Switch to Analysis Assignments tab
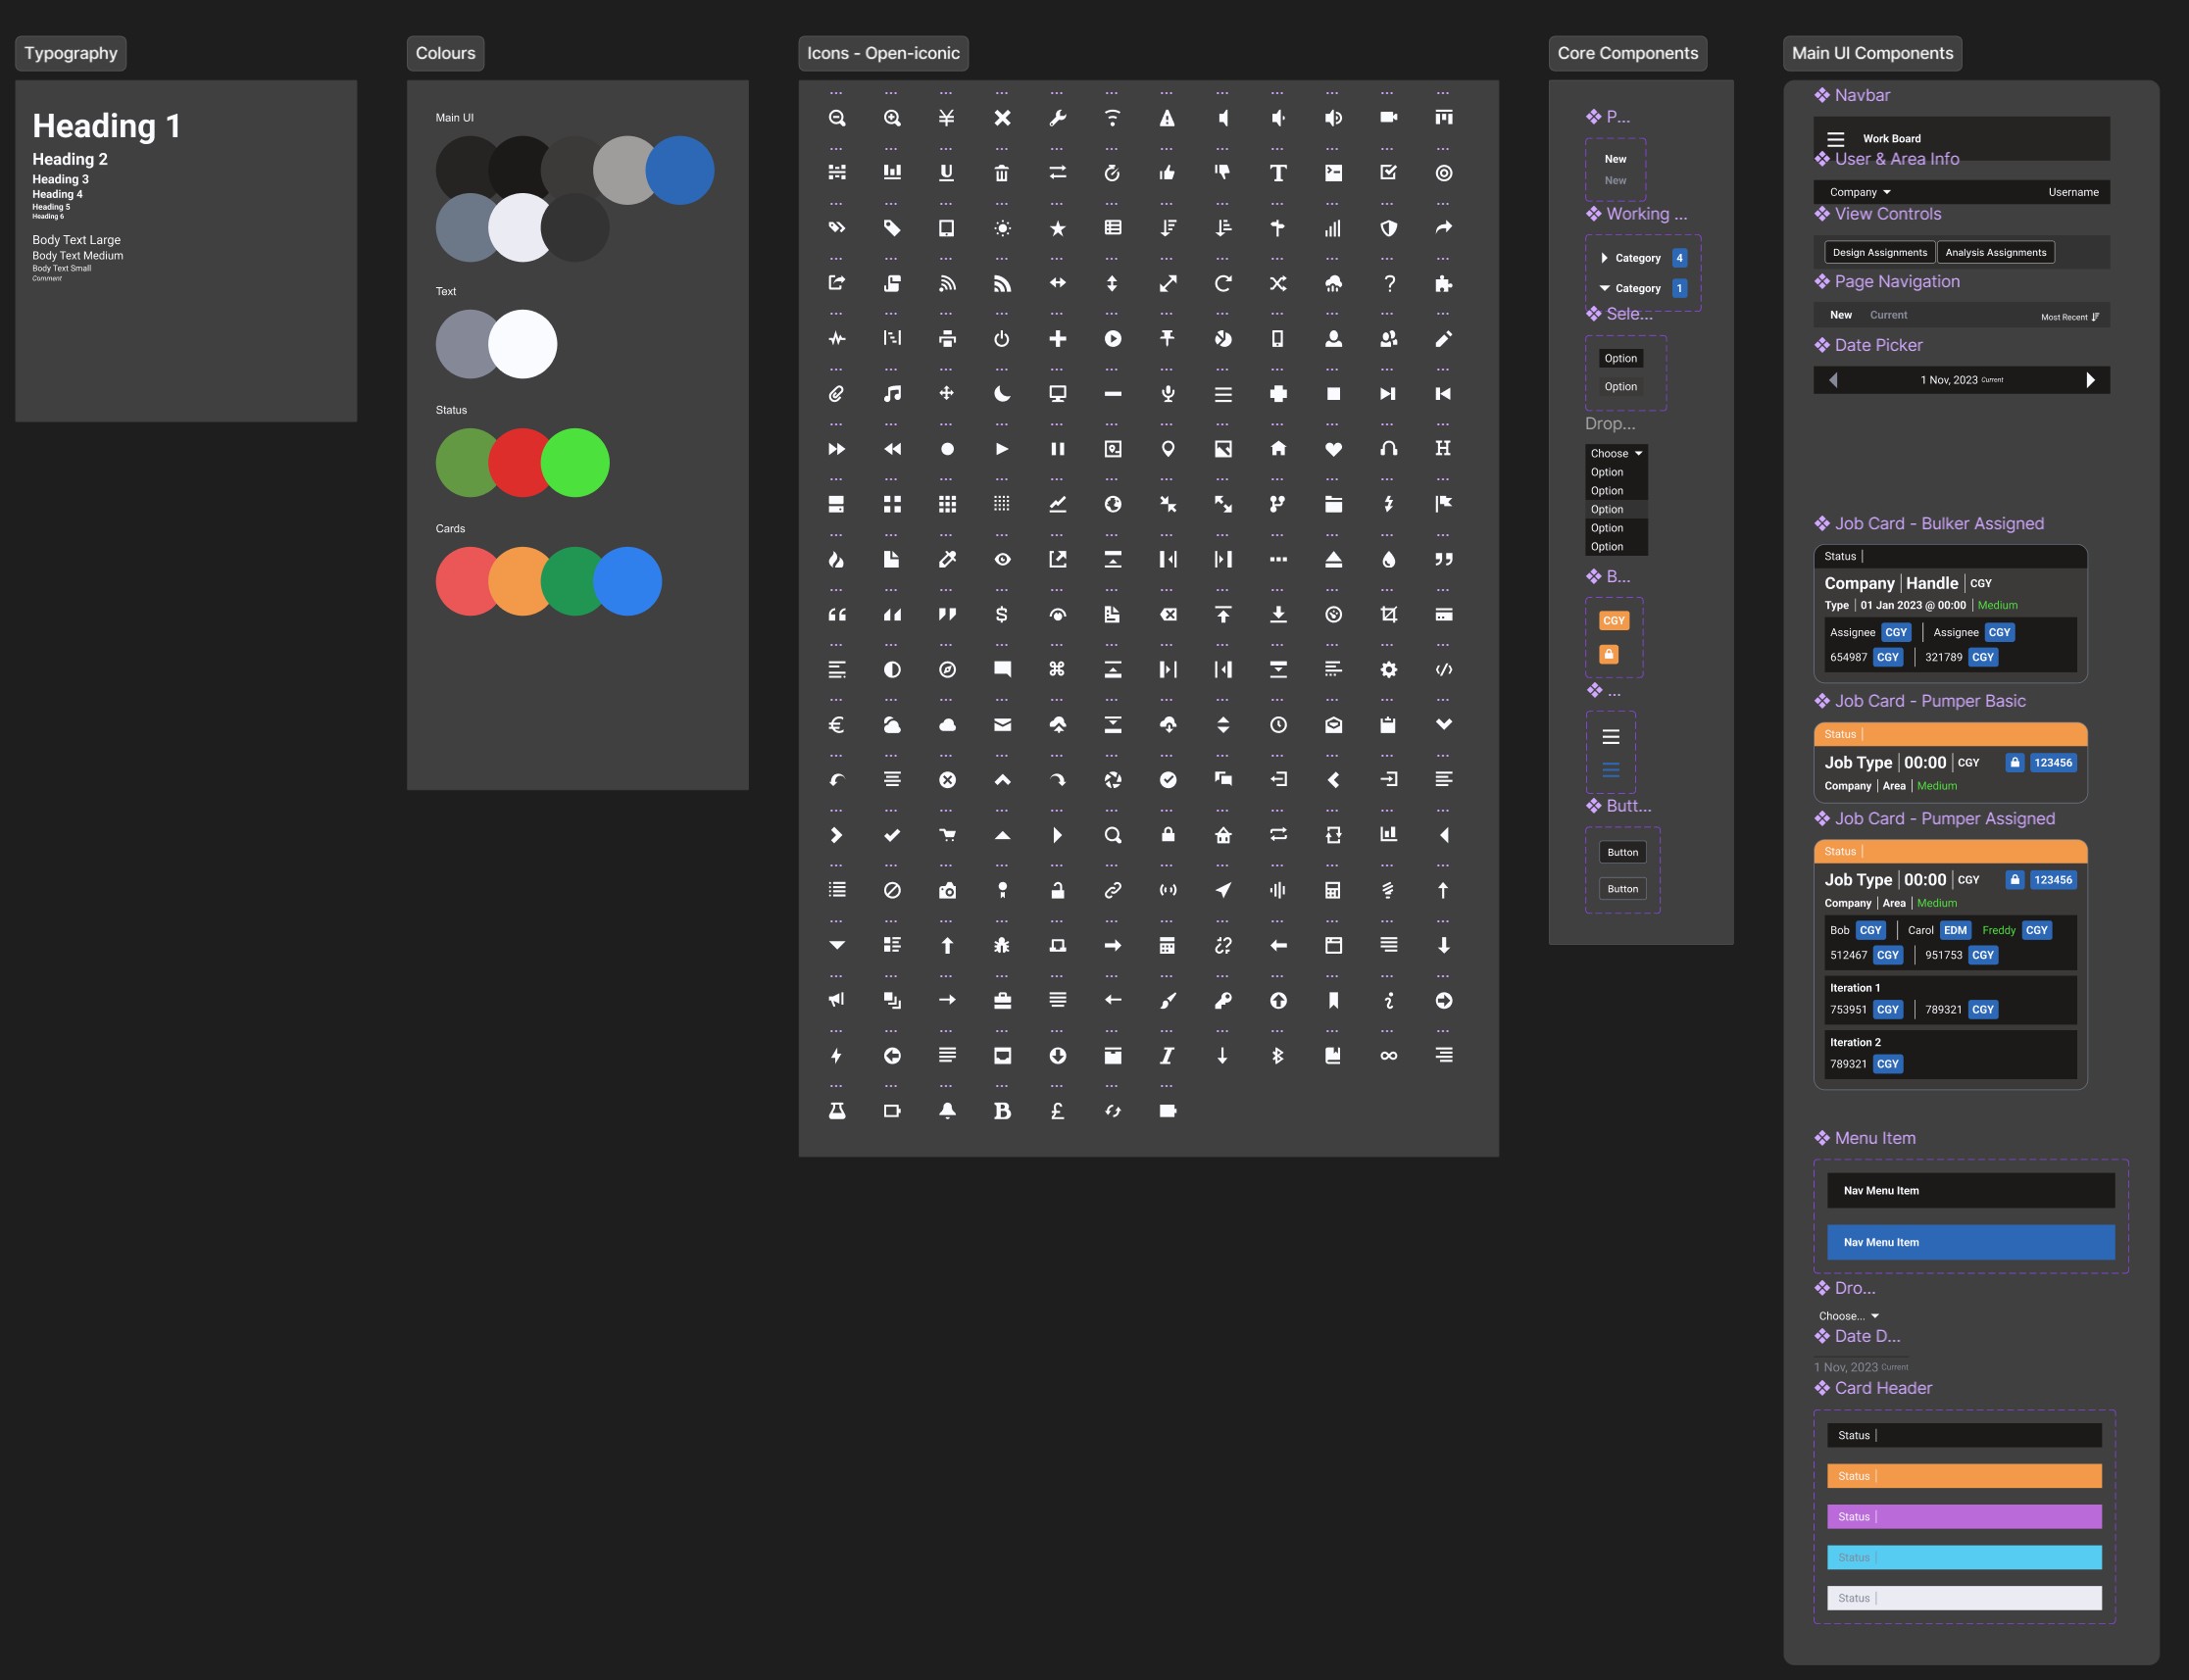Image resolution: width=2189 pixels, height=1680 pixels. [1994, 253]
